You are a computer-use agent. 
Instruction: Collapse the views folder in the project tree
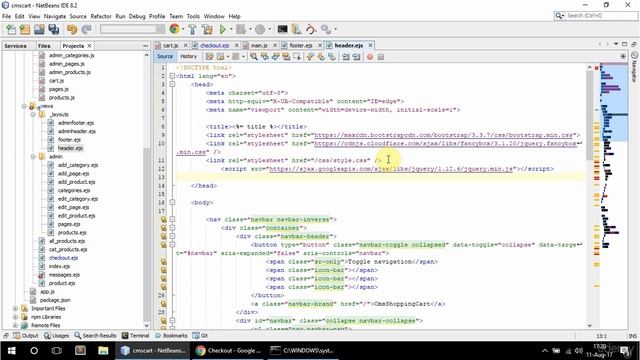tap(24, 106)
